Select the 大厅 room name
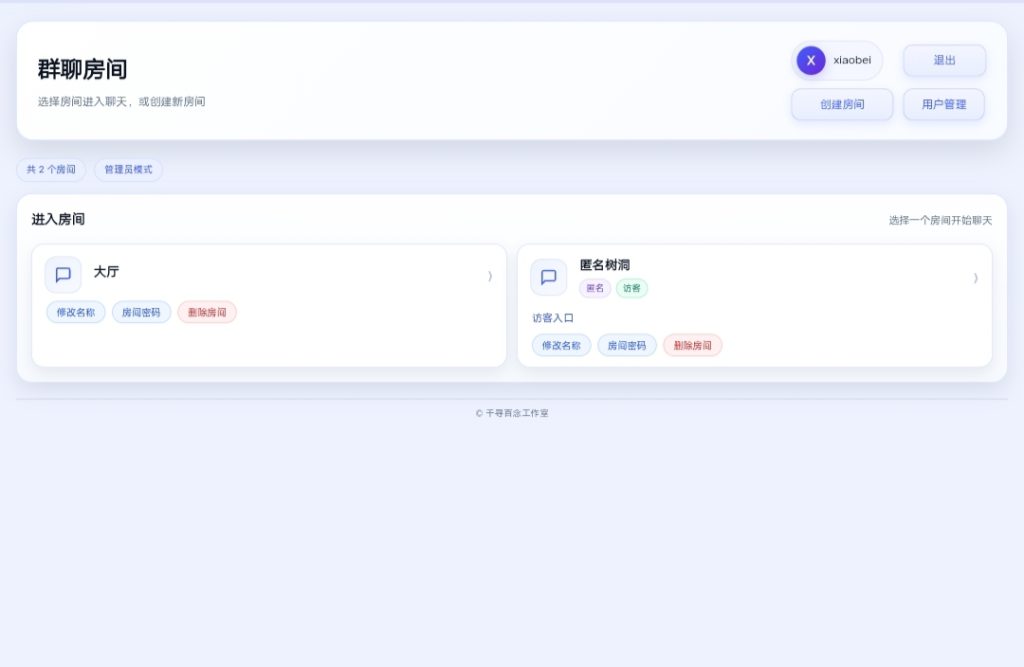This screenshot has width=1024, height=667. coord(106,272)
